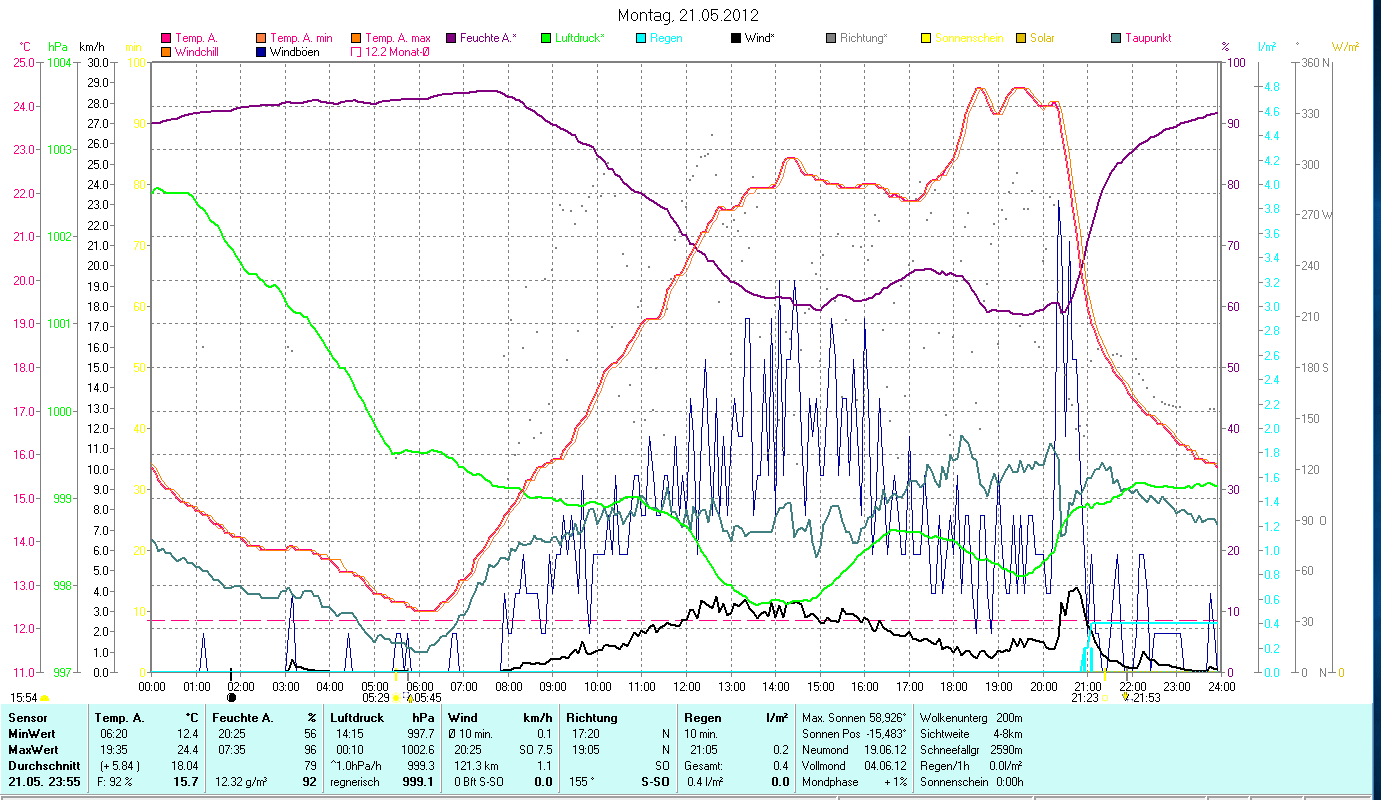Click the cyan Regen legend square
This screenshot has width=1381, height=800.
(641, 39)
